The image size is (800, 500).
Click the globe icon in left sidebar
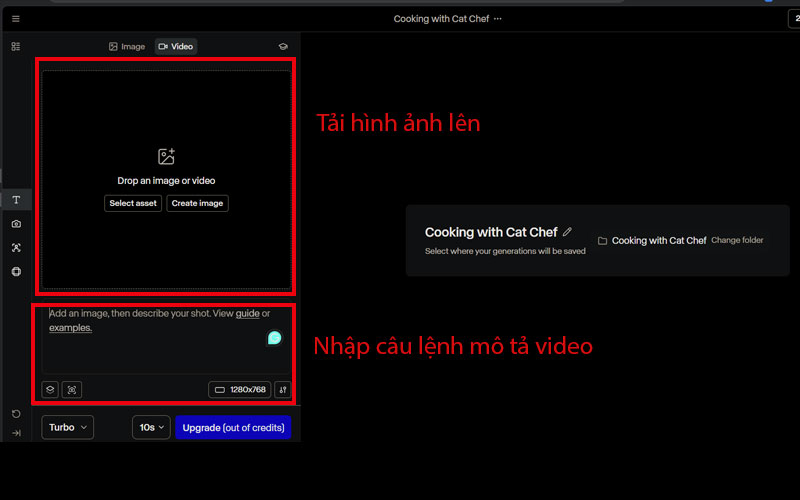16,272
